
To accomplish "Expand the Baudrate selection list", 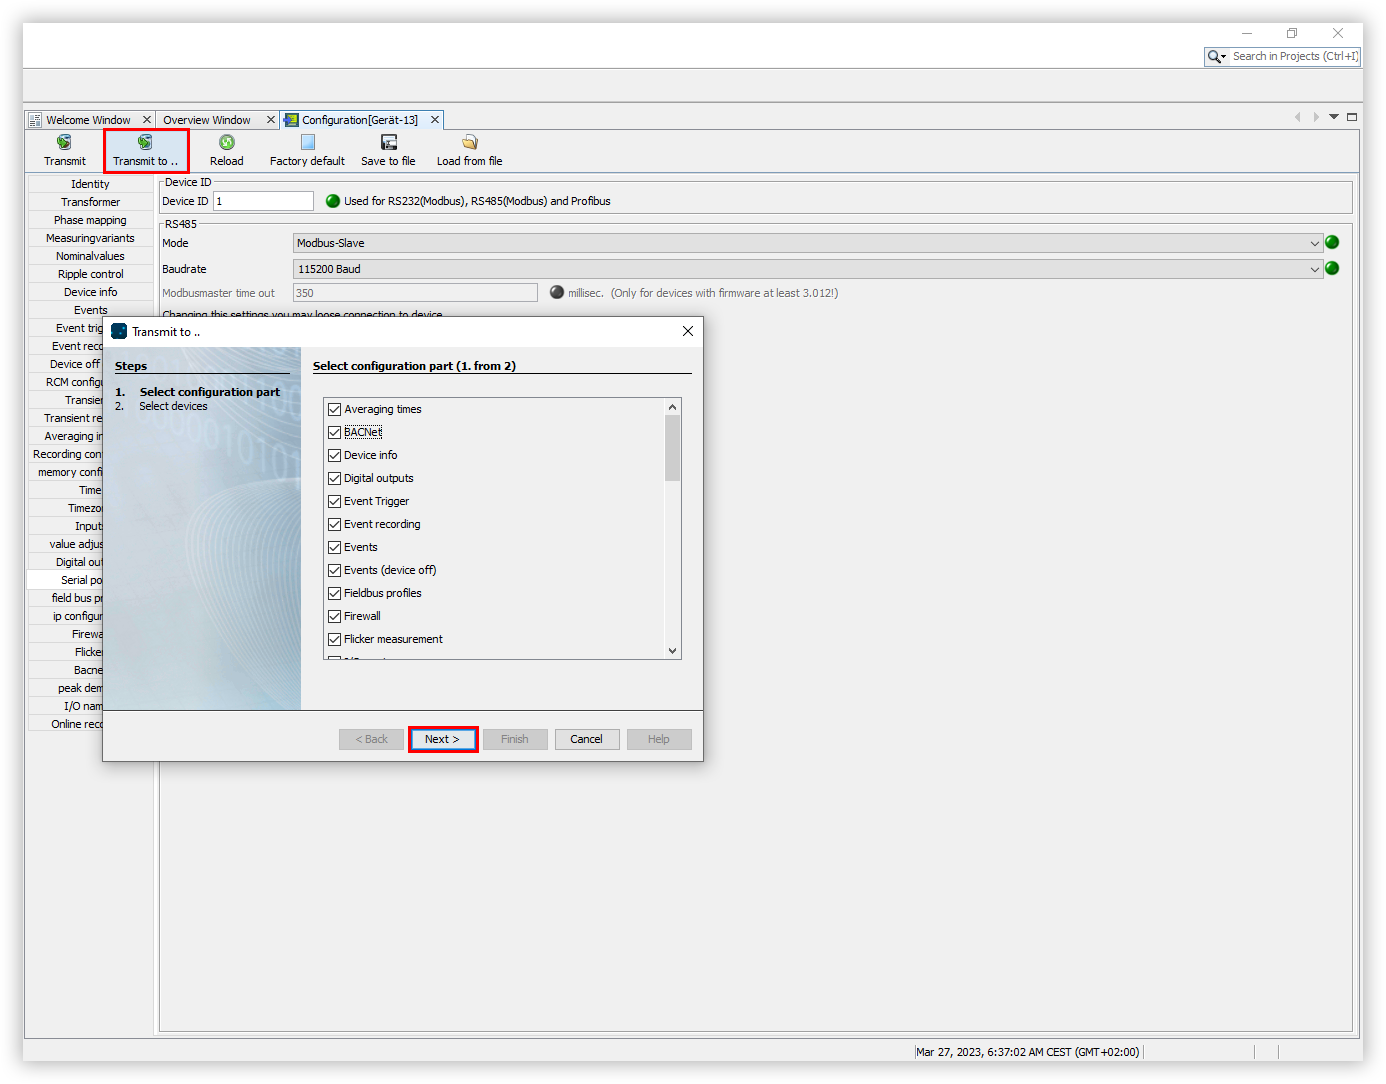I will tap(1316, 268).
